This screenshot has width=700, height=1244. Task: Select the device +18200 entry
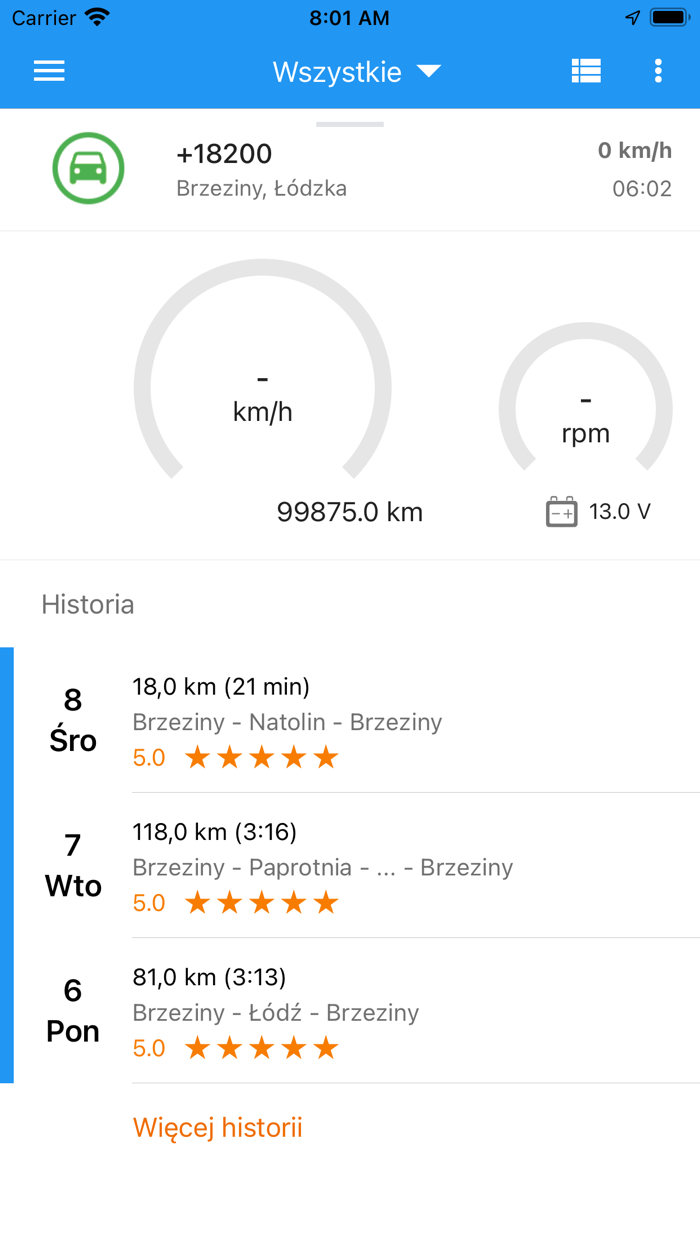222,153
